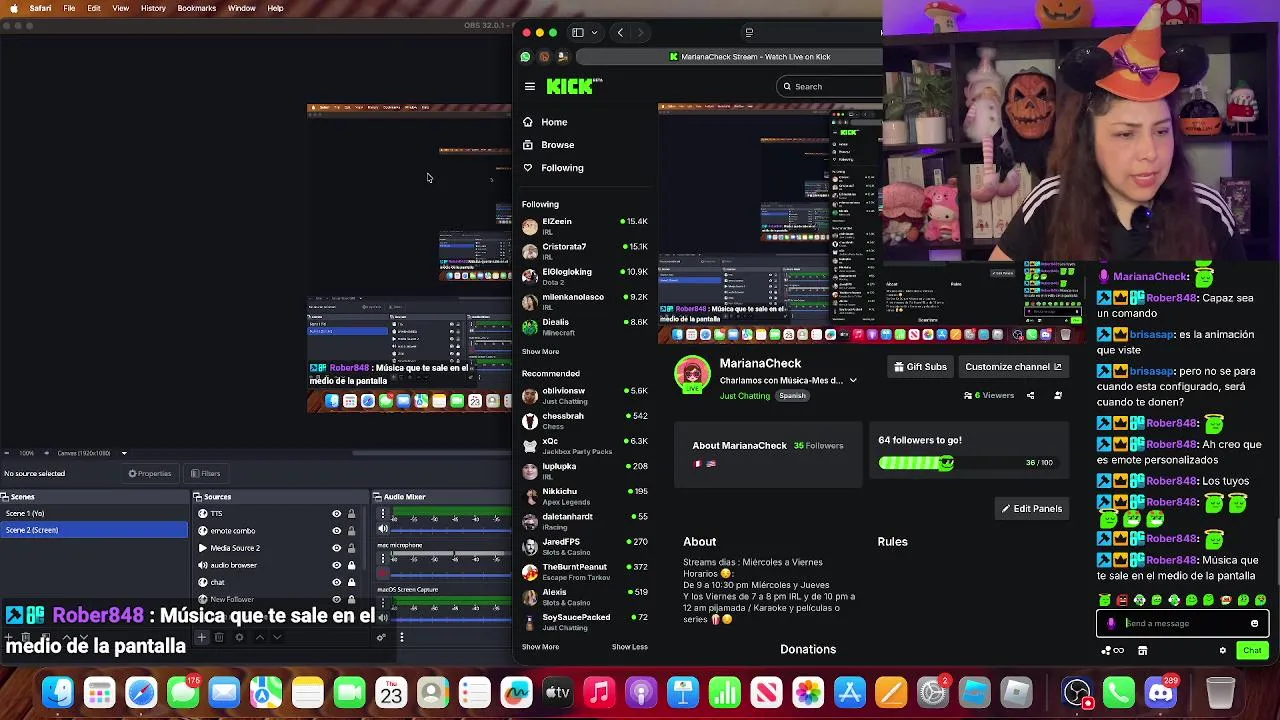The width and height of the screenshot is (1280, 720).
Task: Expand Recommended list with Show More
Action: [540, 647]
